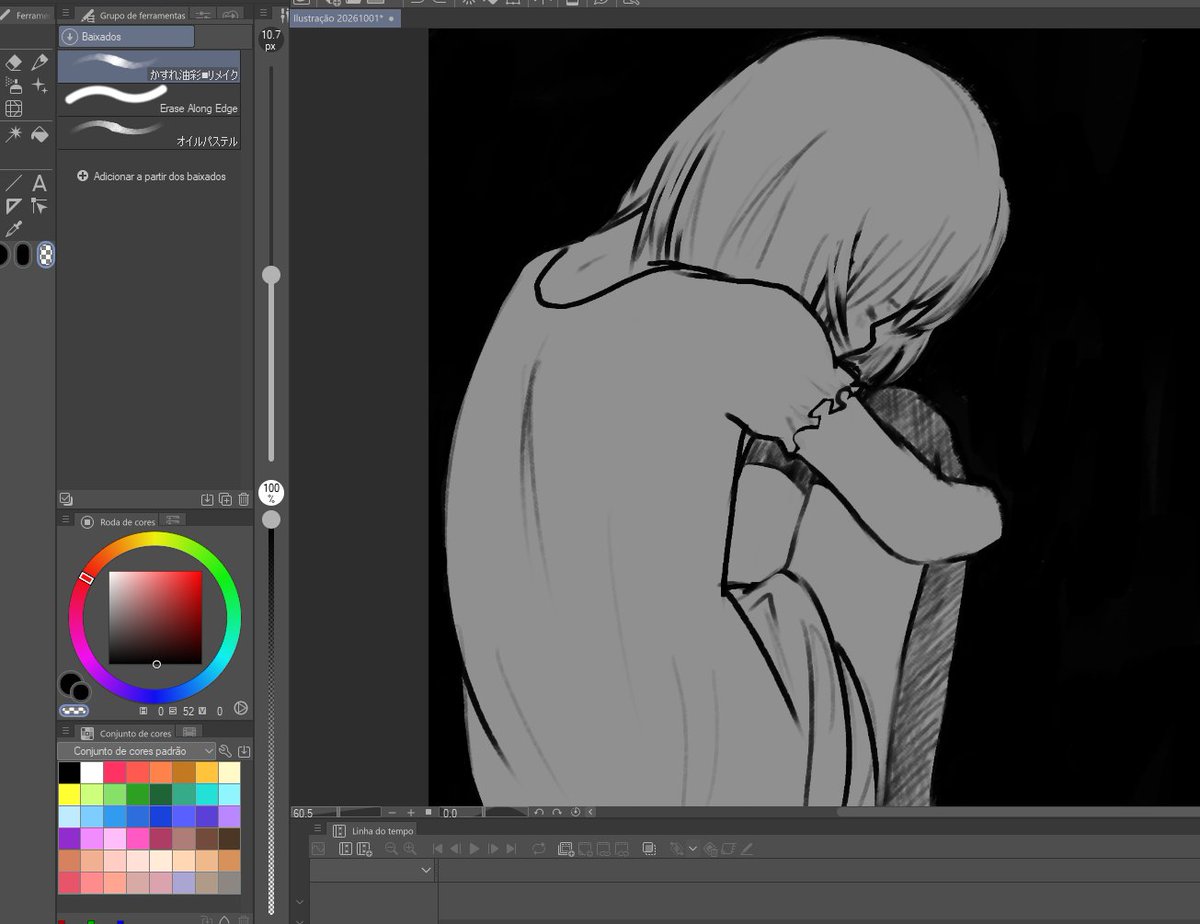The image size is (1200, 924).
Task: Select the Ilustração 20261001 document tab
Action: [x=345, y=18]
